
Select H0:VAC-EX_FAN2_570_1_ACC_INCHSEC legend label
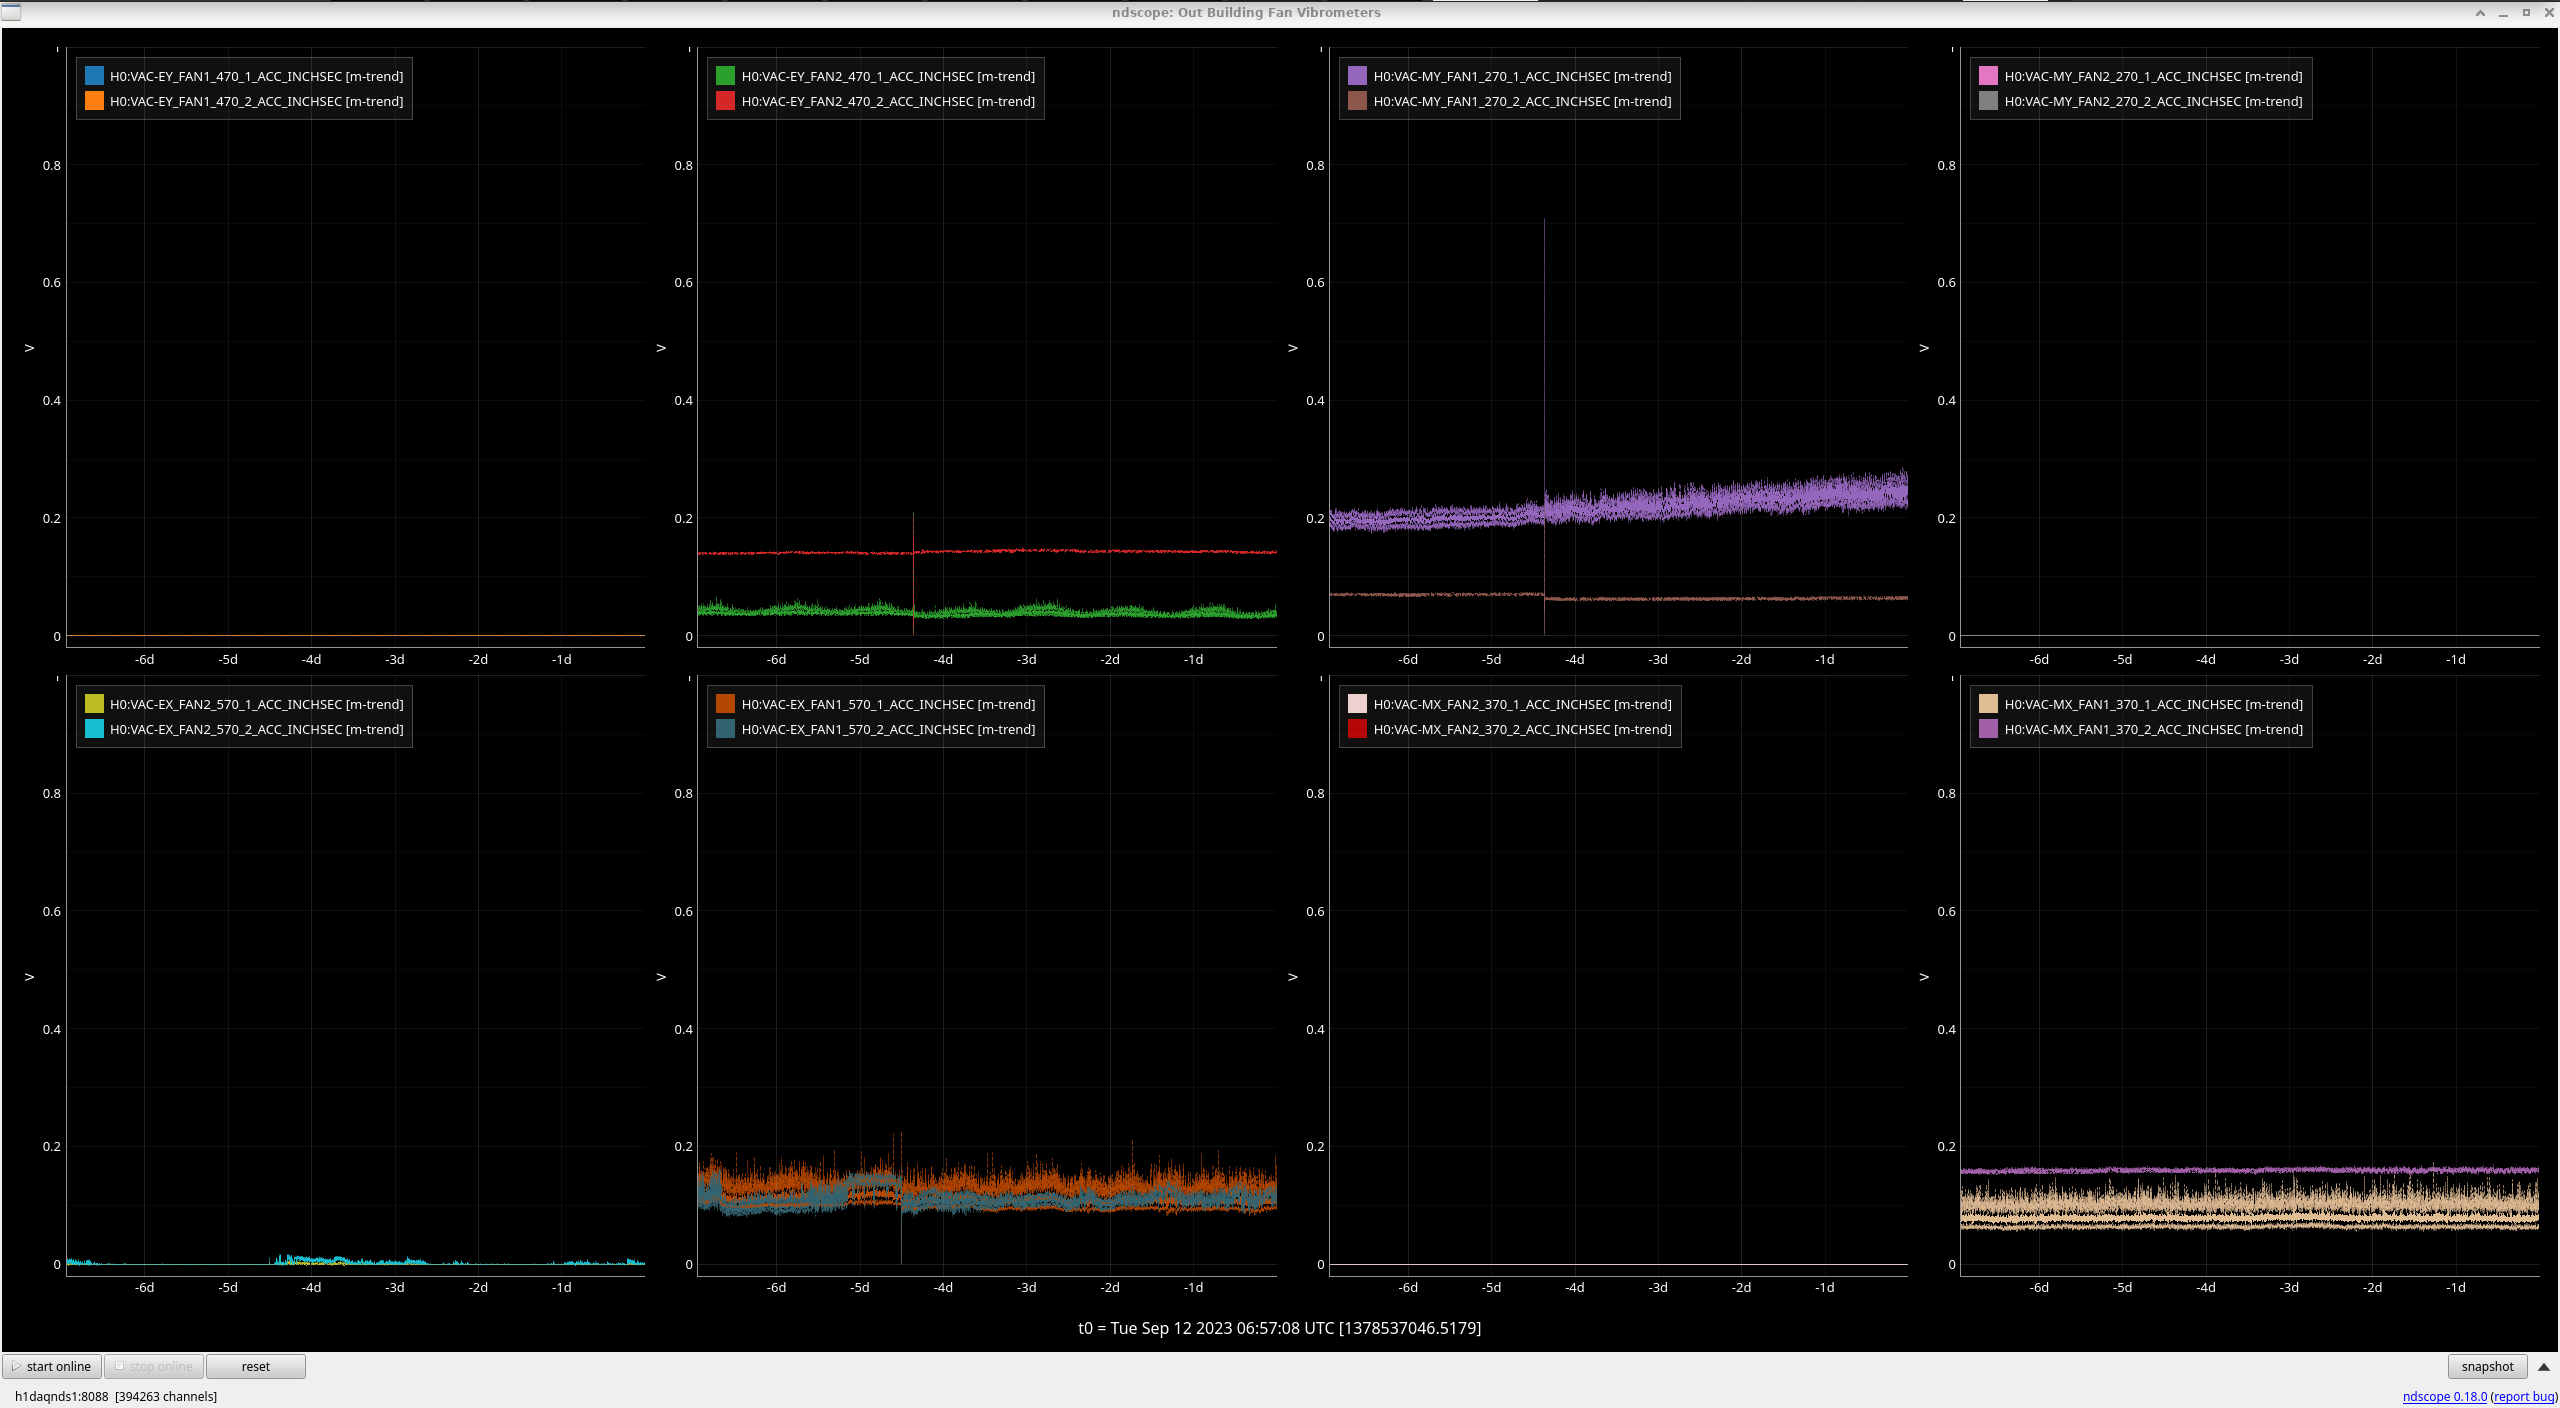click(257, 704)
